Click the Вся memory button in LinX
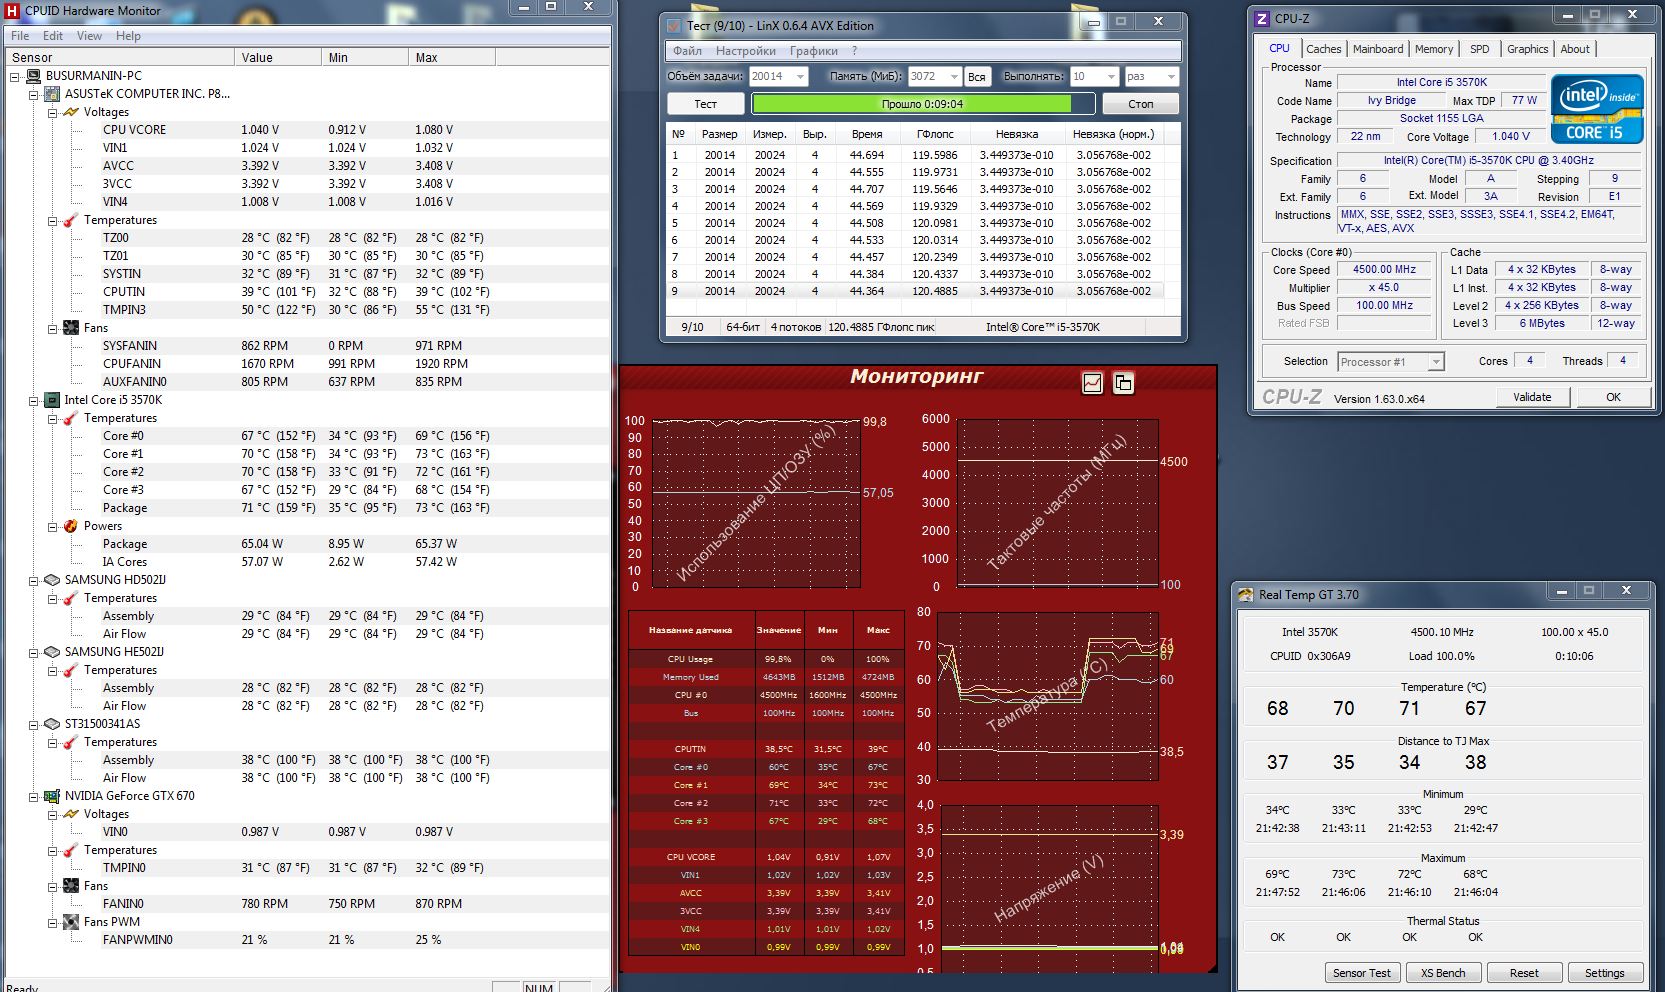1665x992 pixels. (977, 77)
